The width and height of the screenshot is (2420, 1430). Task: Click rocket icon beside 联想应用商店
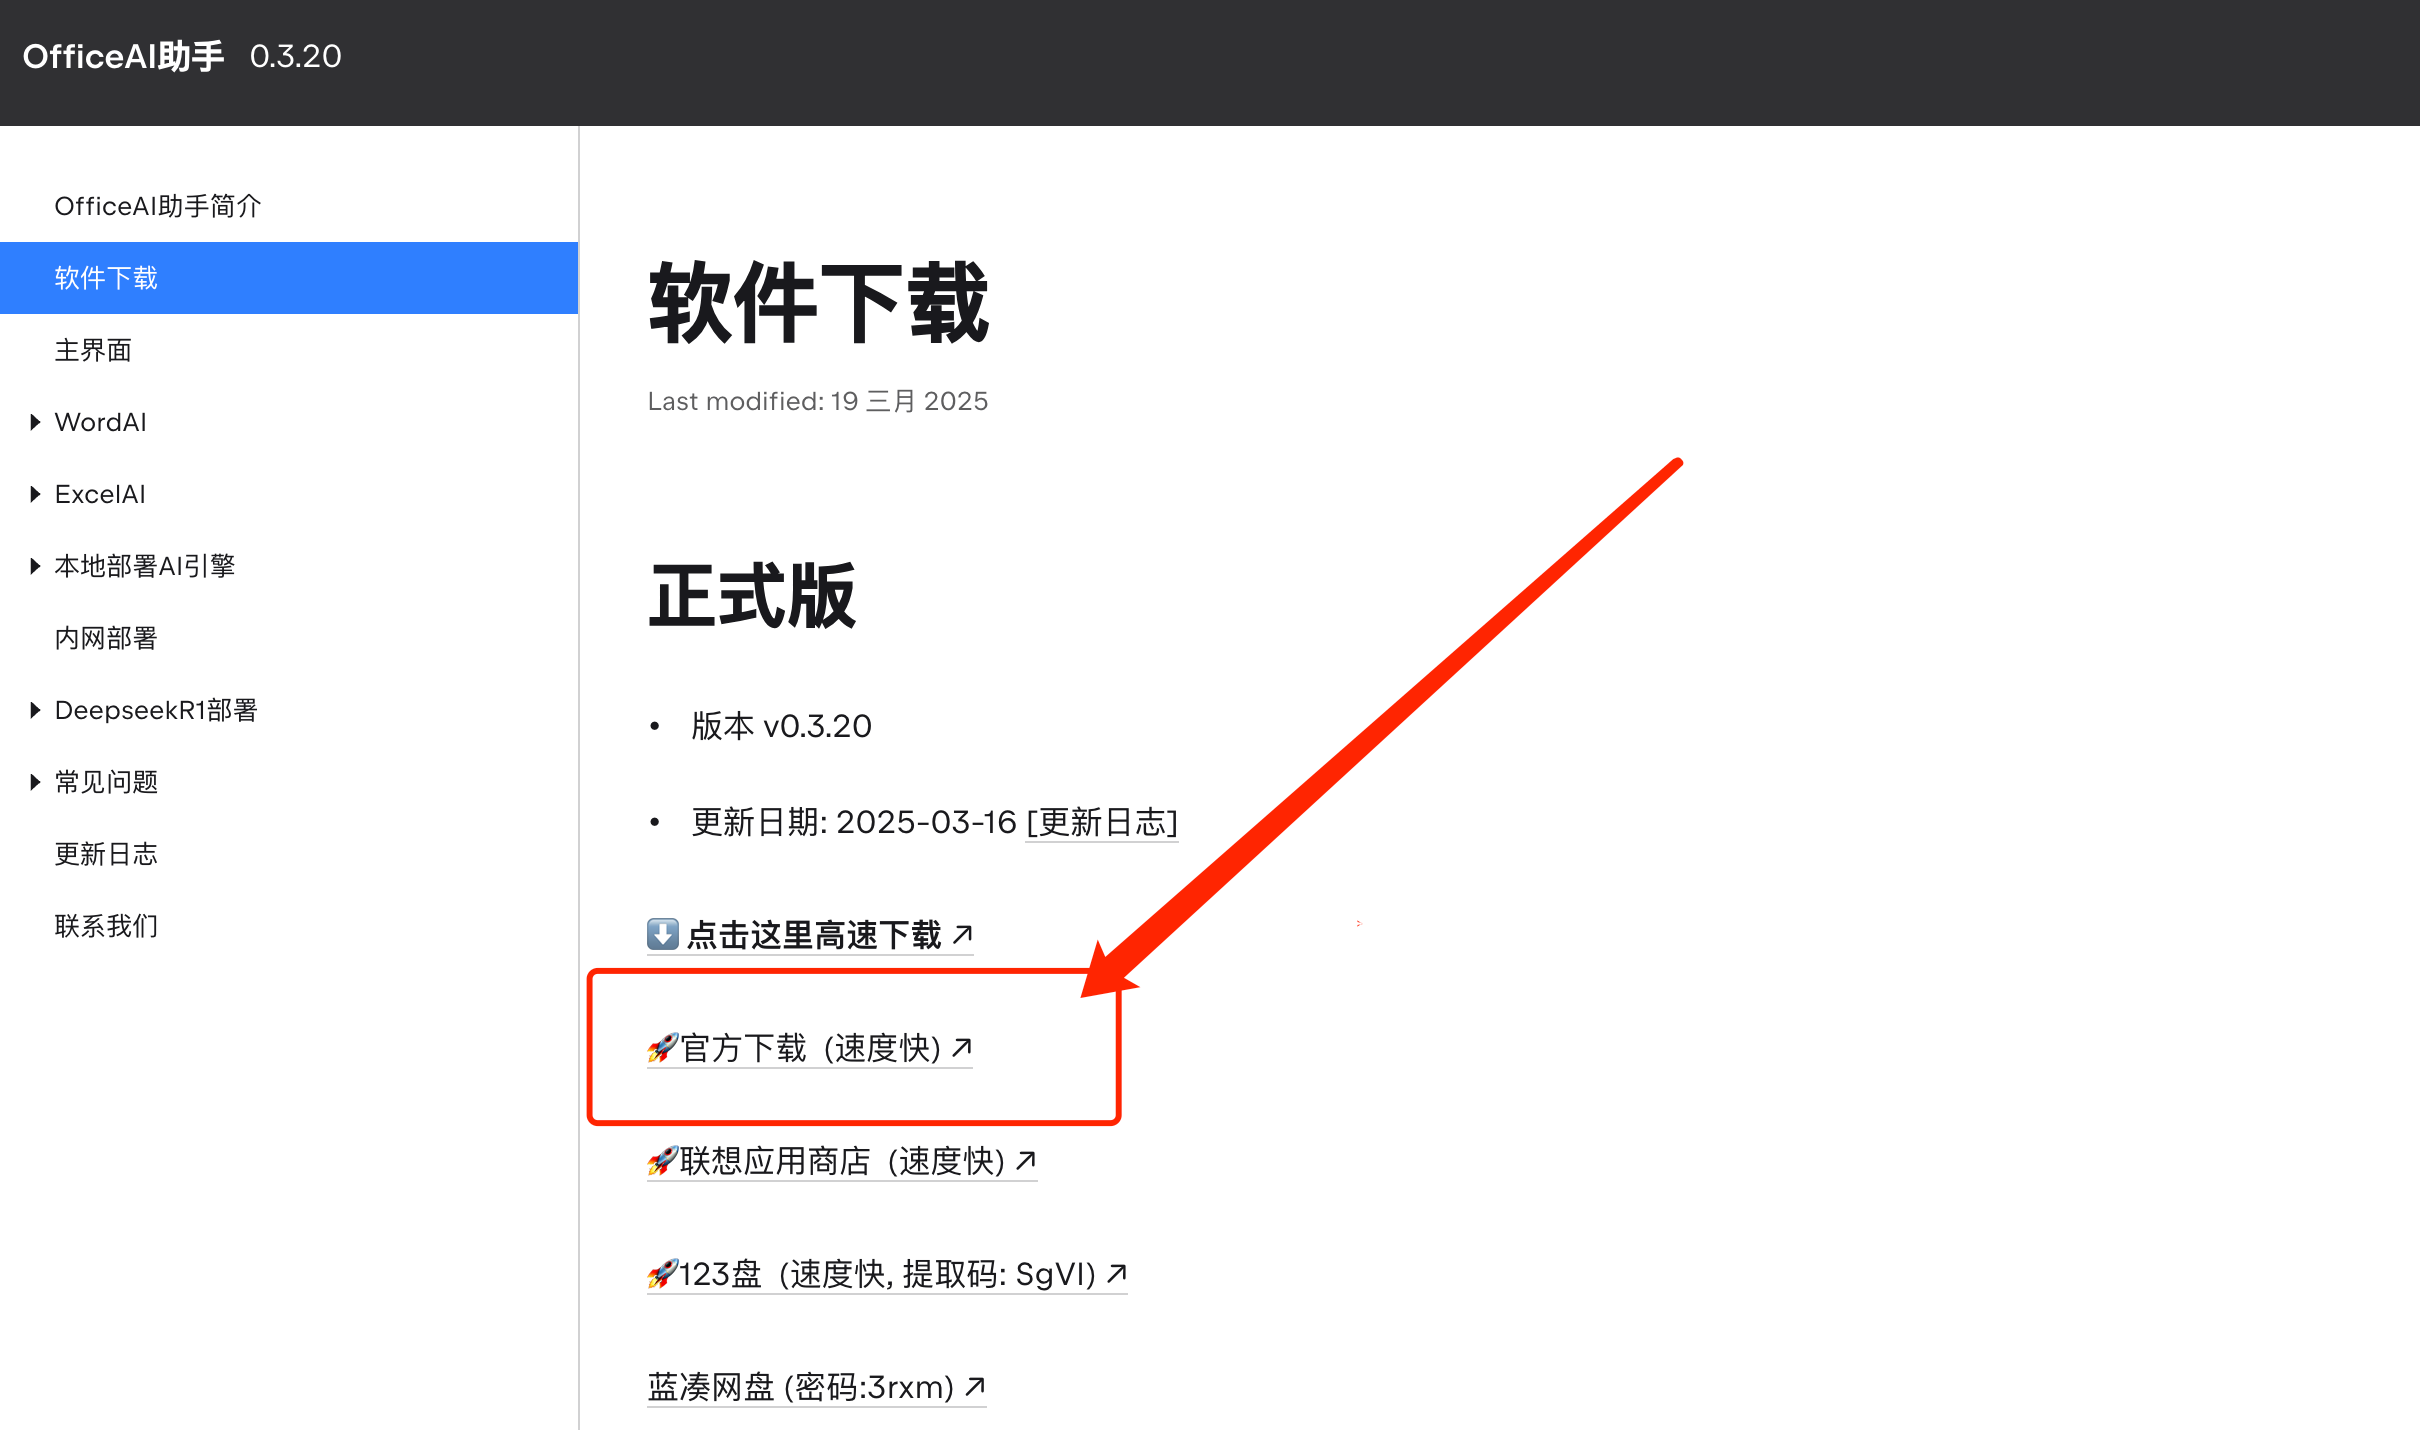click(662, 1161)
